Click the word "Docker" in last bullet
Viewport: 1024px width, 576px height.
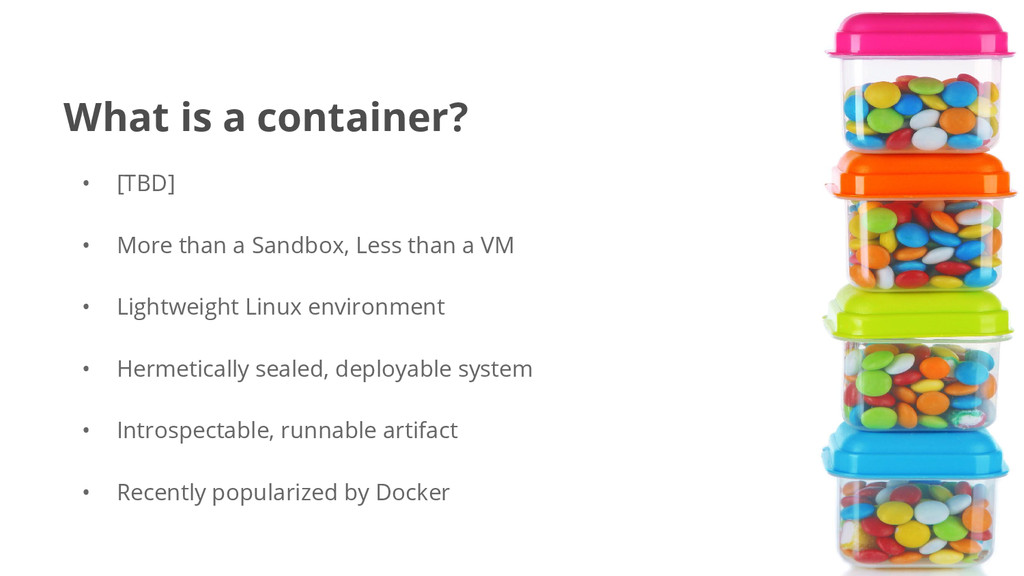pyautogui.click(x=413, y=492)
